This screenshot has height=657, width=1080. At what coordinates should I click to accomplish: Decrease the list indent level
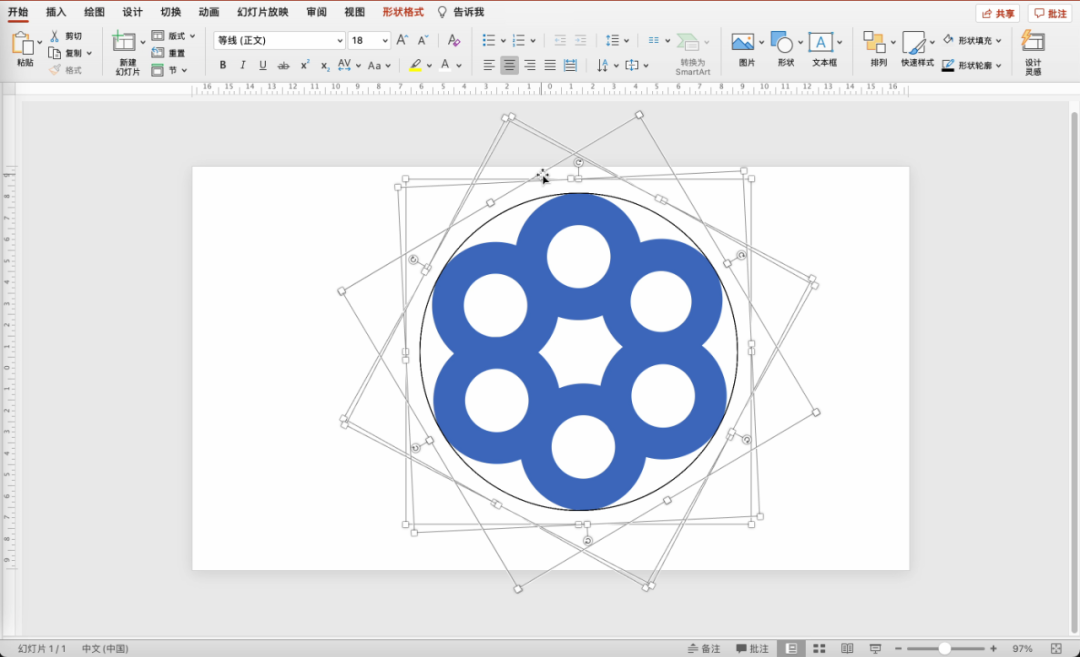(x=560, y=41)
